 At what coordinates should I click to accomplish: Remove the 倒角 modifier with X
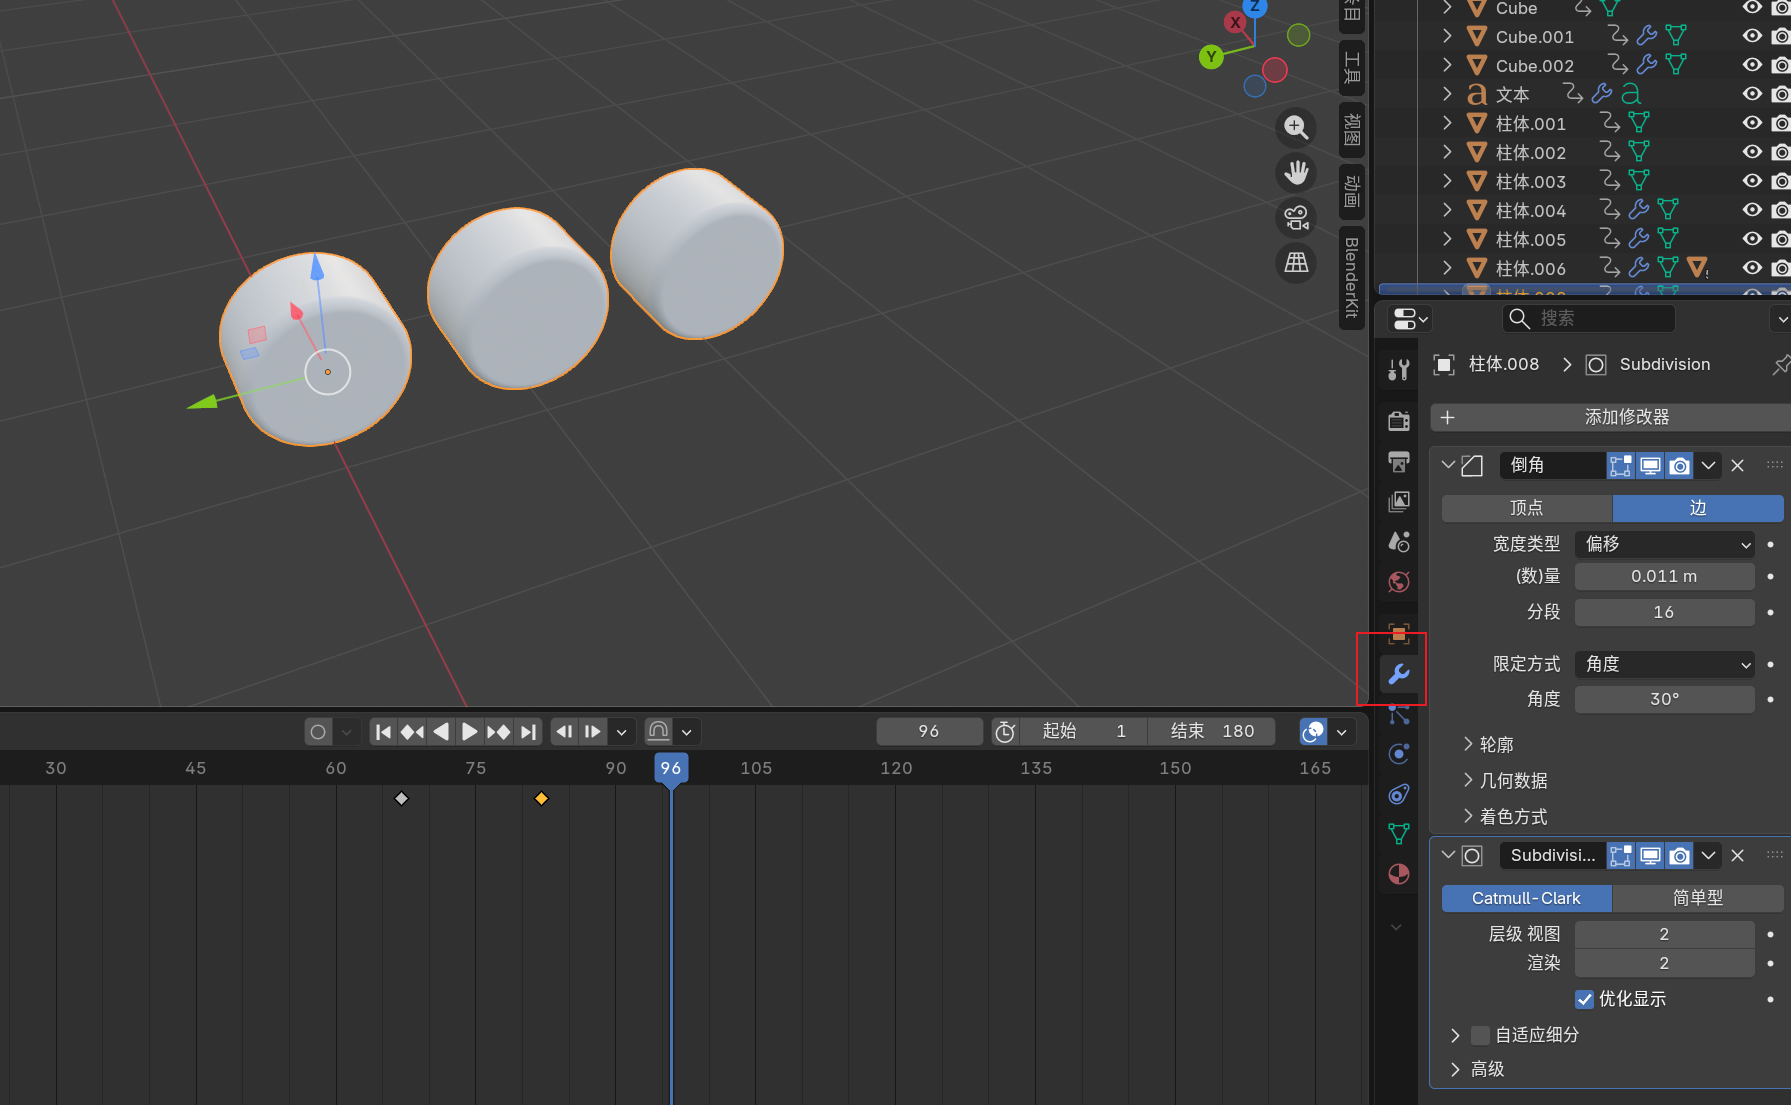point(1737,465)
